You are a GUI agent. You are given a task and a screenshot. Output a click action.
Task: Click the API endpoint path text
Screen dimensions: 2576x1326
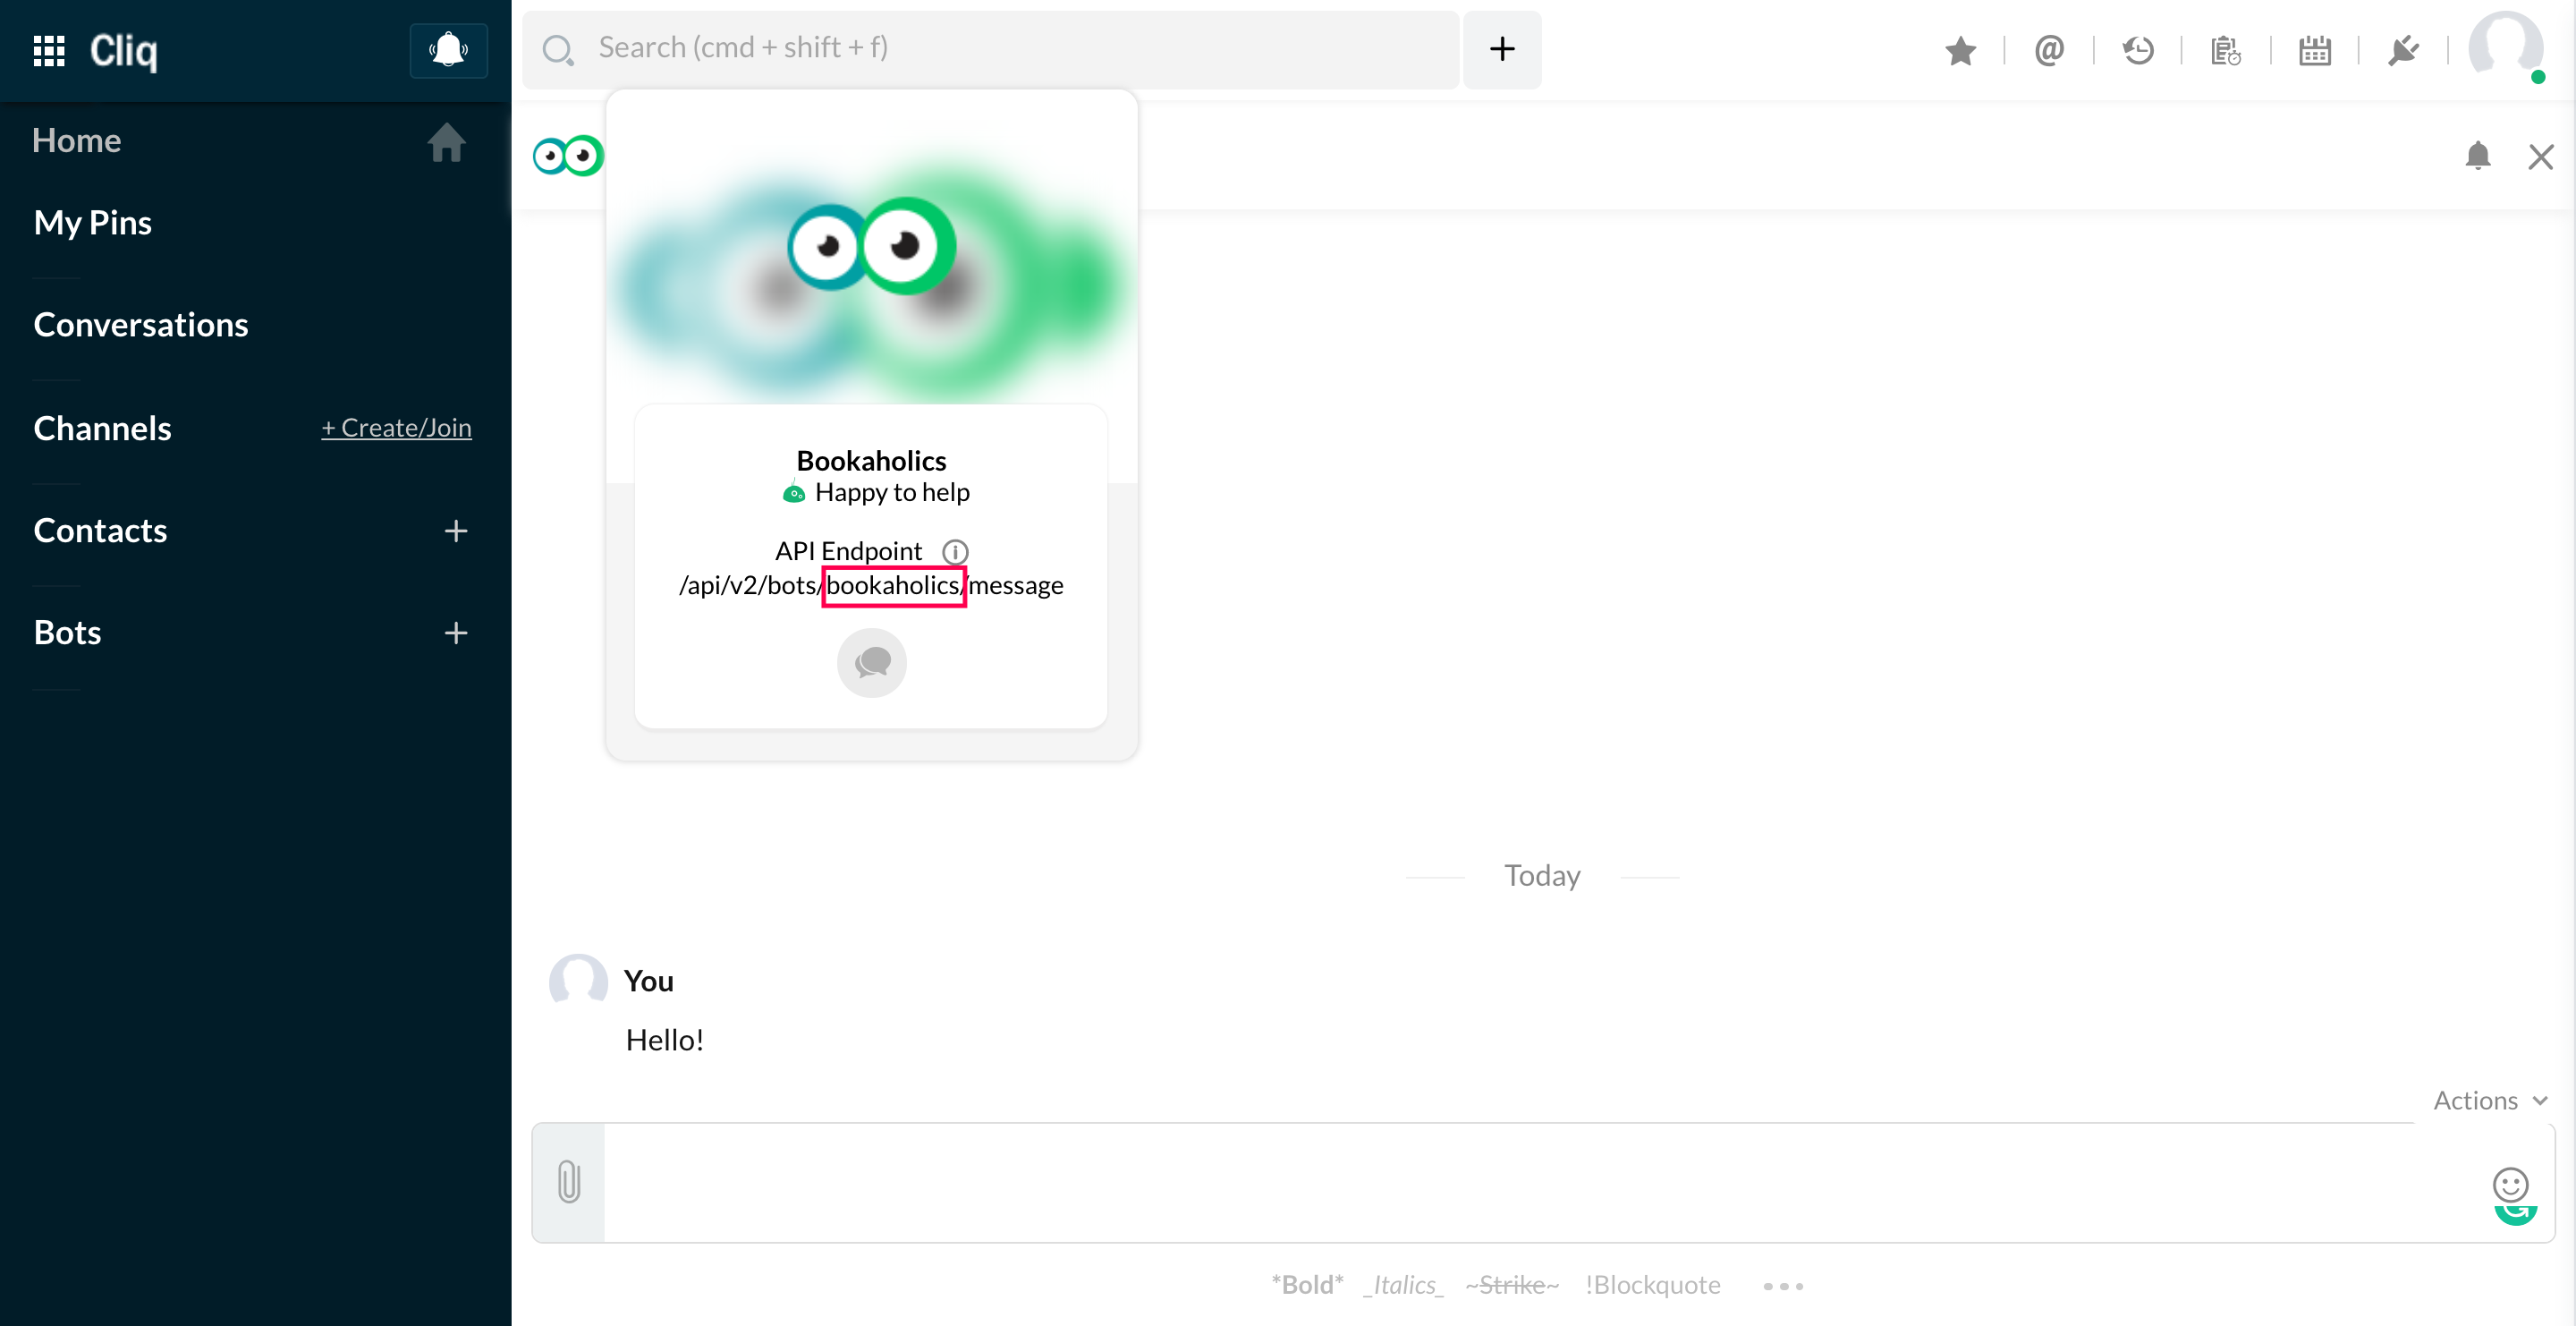pyautogui.click(x=871, y=585)
